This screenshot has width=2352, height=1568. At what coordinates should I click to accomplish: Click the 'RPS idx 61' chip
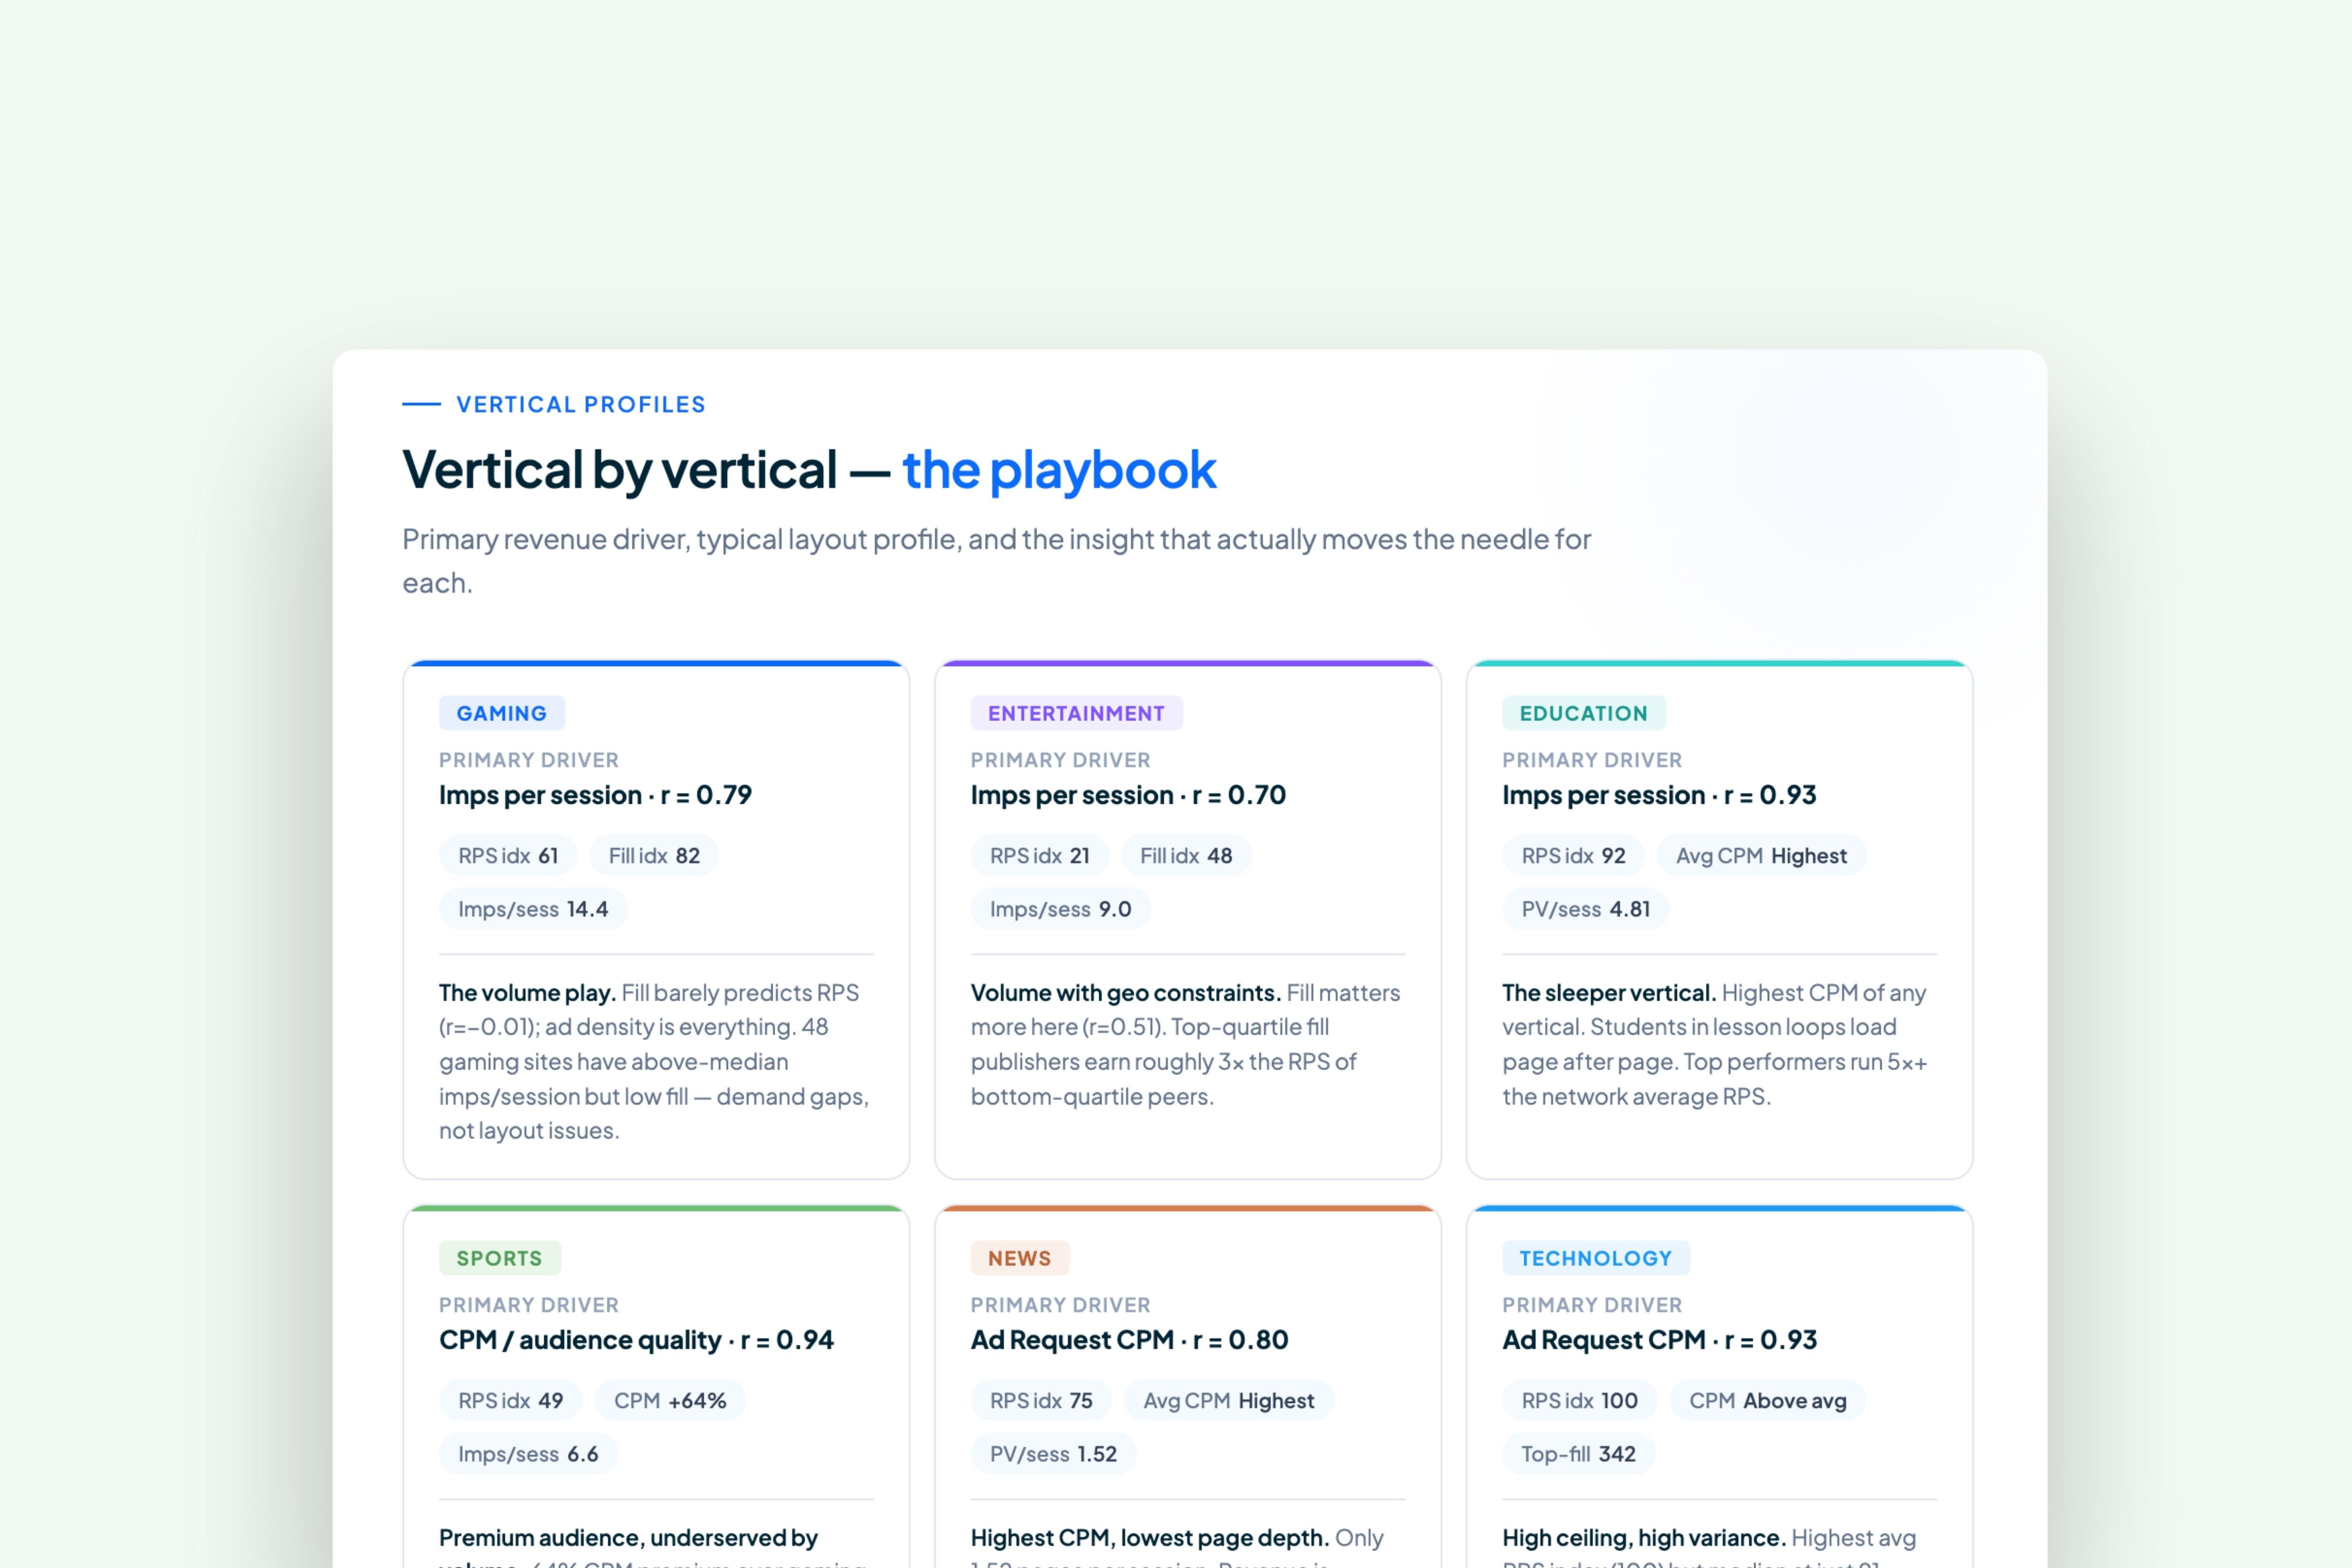[x=508, y=856]
